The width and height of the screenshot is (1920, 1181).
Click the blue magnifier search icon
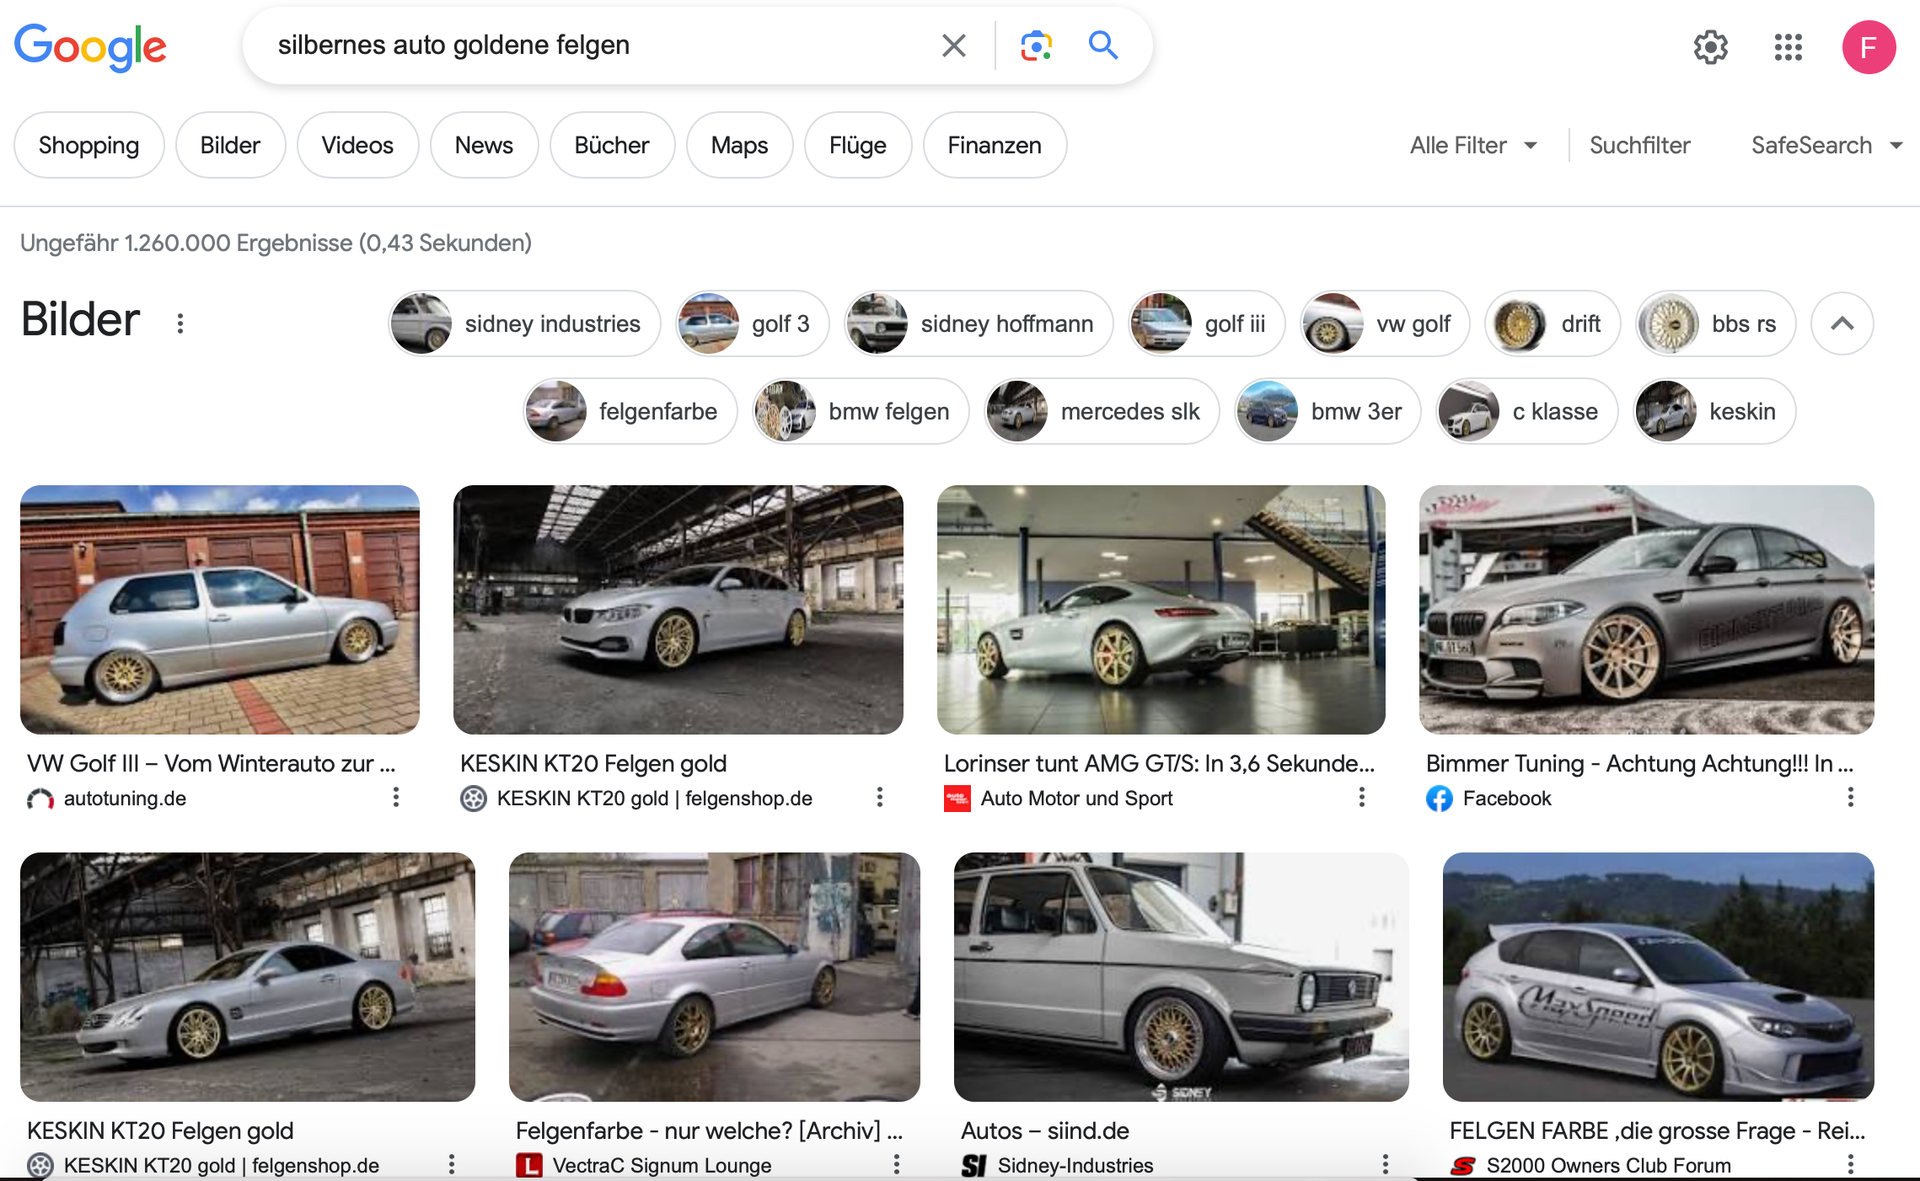pos(1103,46)
